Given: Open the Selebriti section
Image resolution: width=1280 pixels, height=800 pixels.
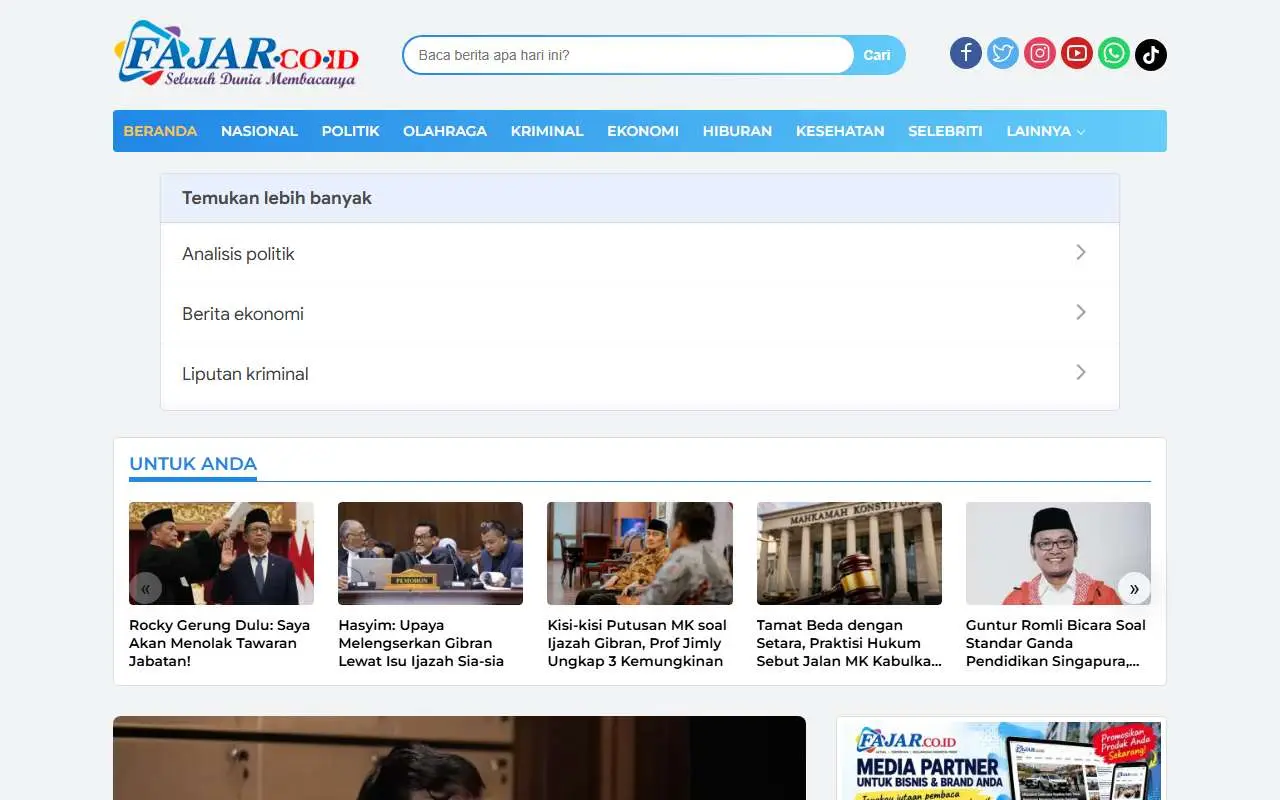Looking at the screenshot, I should click(945, 131).
